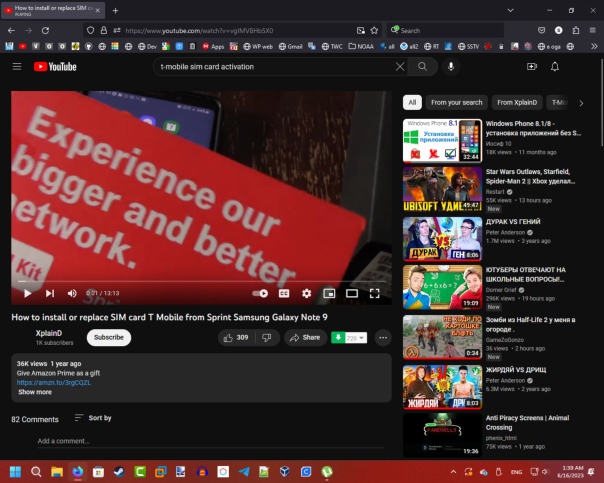Image resolution: width=604 pixels, height=483 pixels.
Task: Toggle the autoplay switch
Action: [x=260, y=293]
